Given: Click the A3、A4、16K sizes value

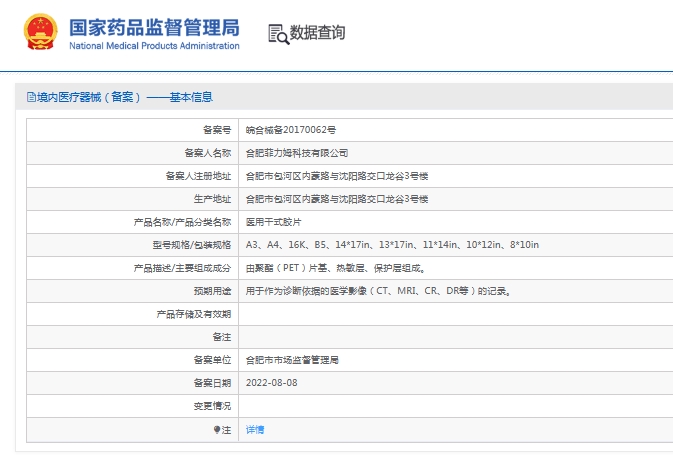Looking at the screenshot, I should 392,245.
